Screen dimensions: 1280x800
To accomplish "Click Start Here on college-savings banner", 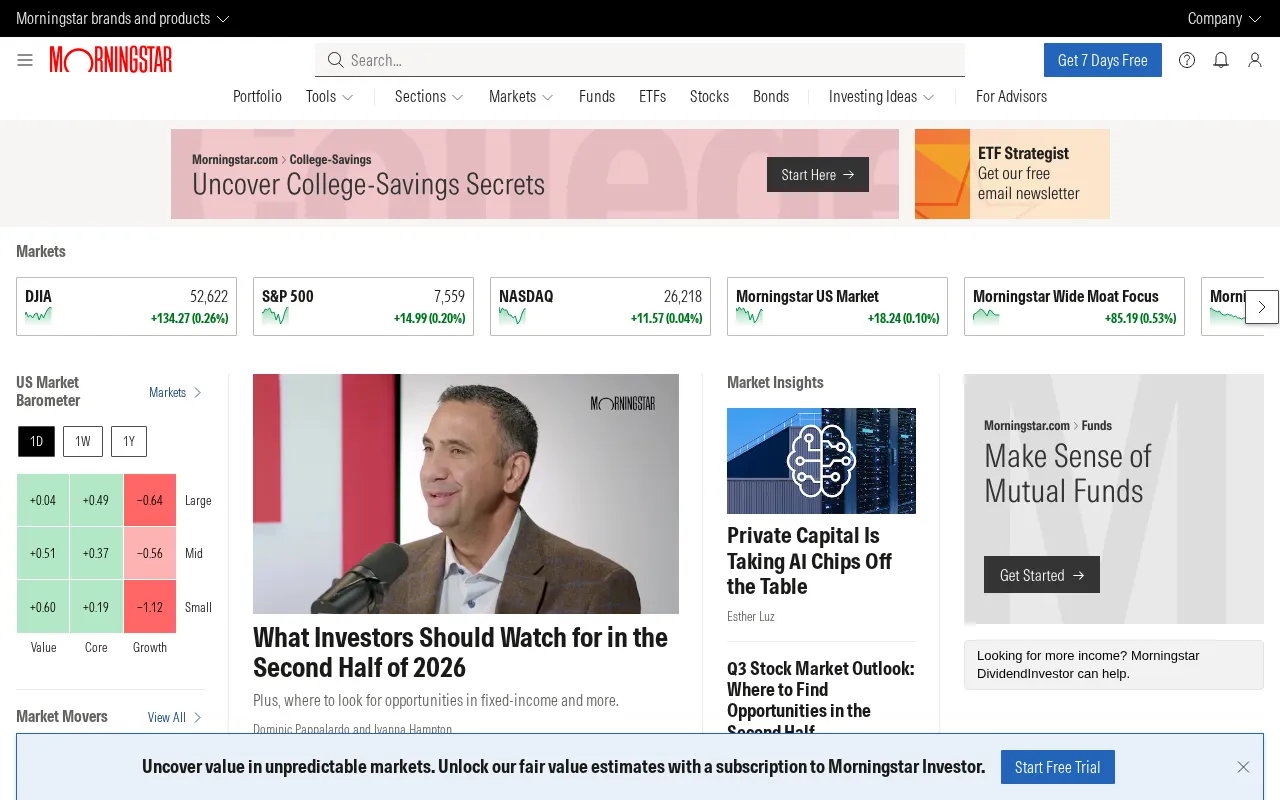I will [x=818, y=174].
